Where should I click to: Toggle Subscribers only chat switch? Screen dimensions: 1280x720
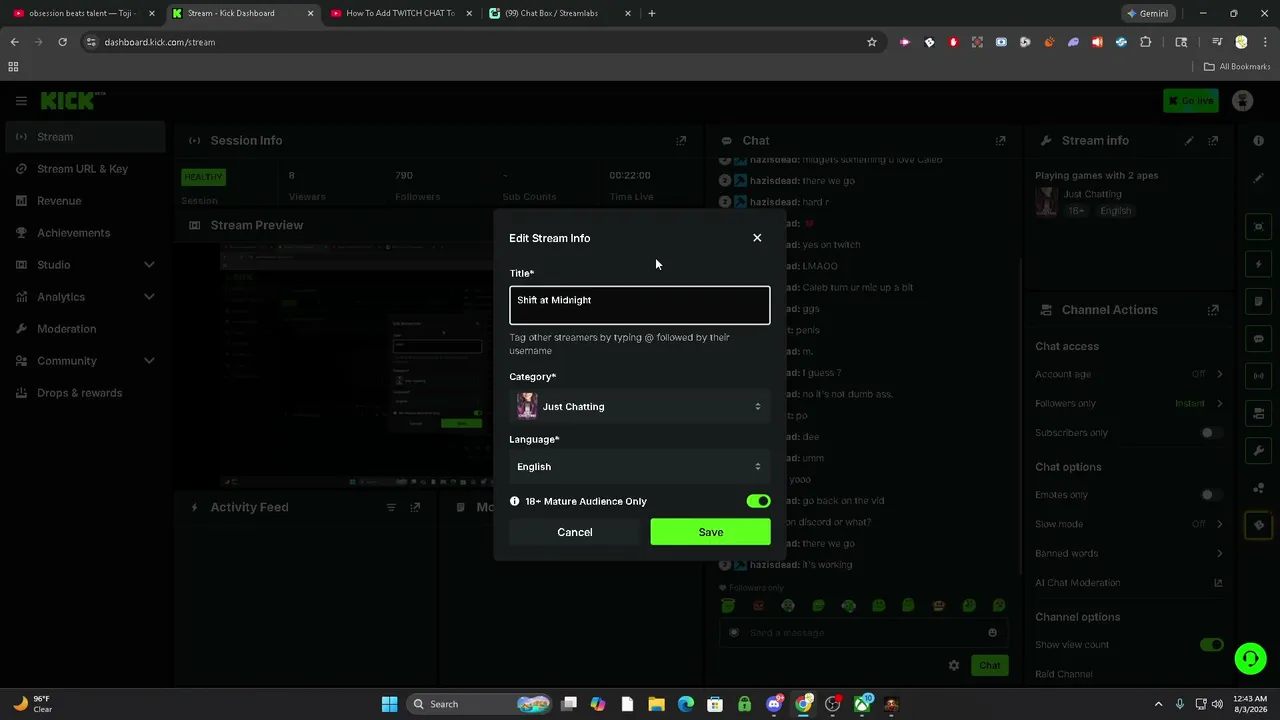coord(1211,433)
